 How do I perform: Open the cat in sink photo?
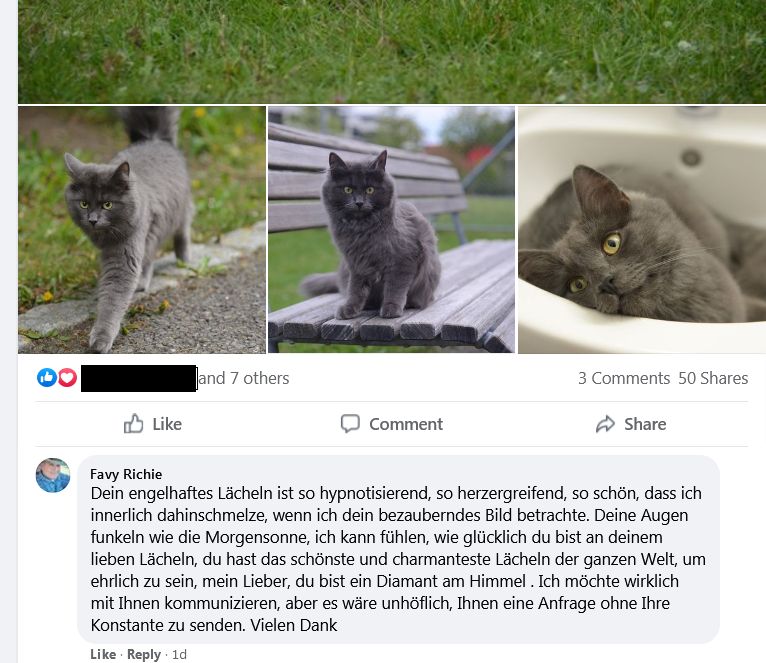tap(642, 230)
